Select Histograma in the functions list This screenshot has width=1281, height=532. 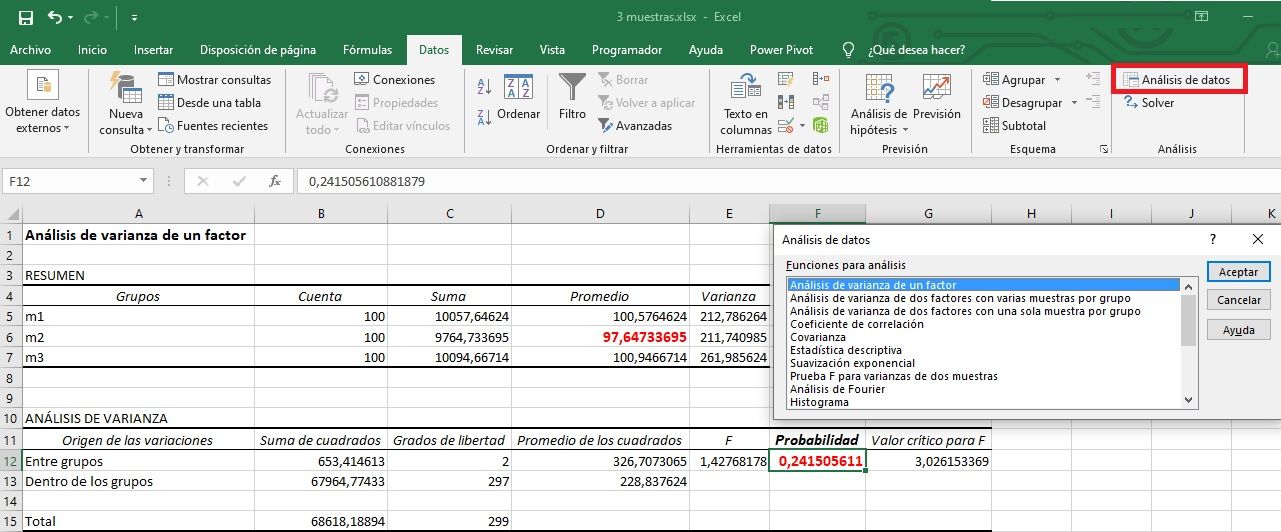click(819, 402)
